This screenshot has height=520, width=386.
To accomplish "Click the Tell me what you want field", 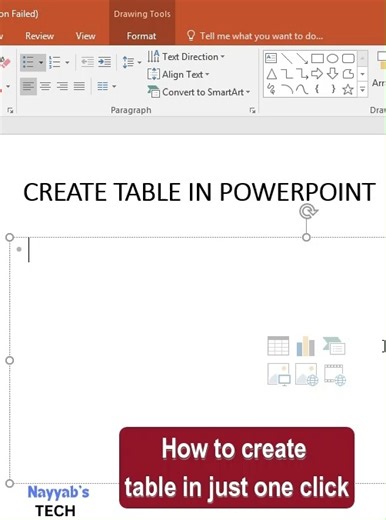I will (255, 36).
